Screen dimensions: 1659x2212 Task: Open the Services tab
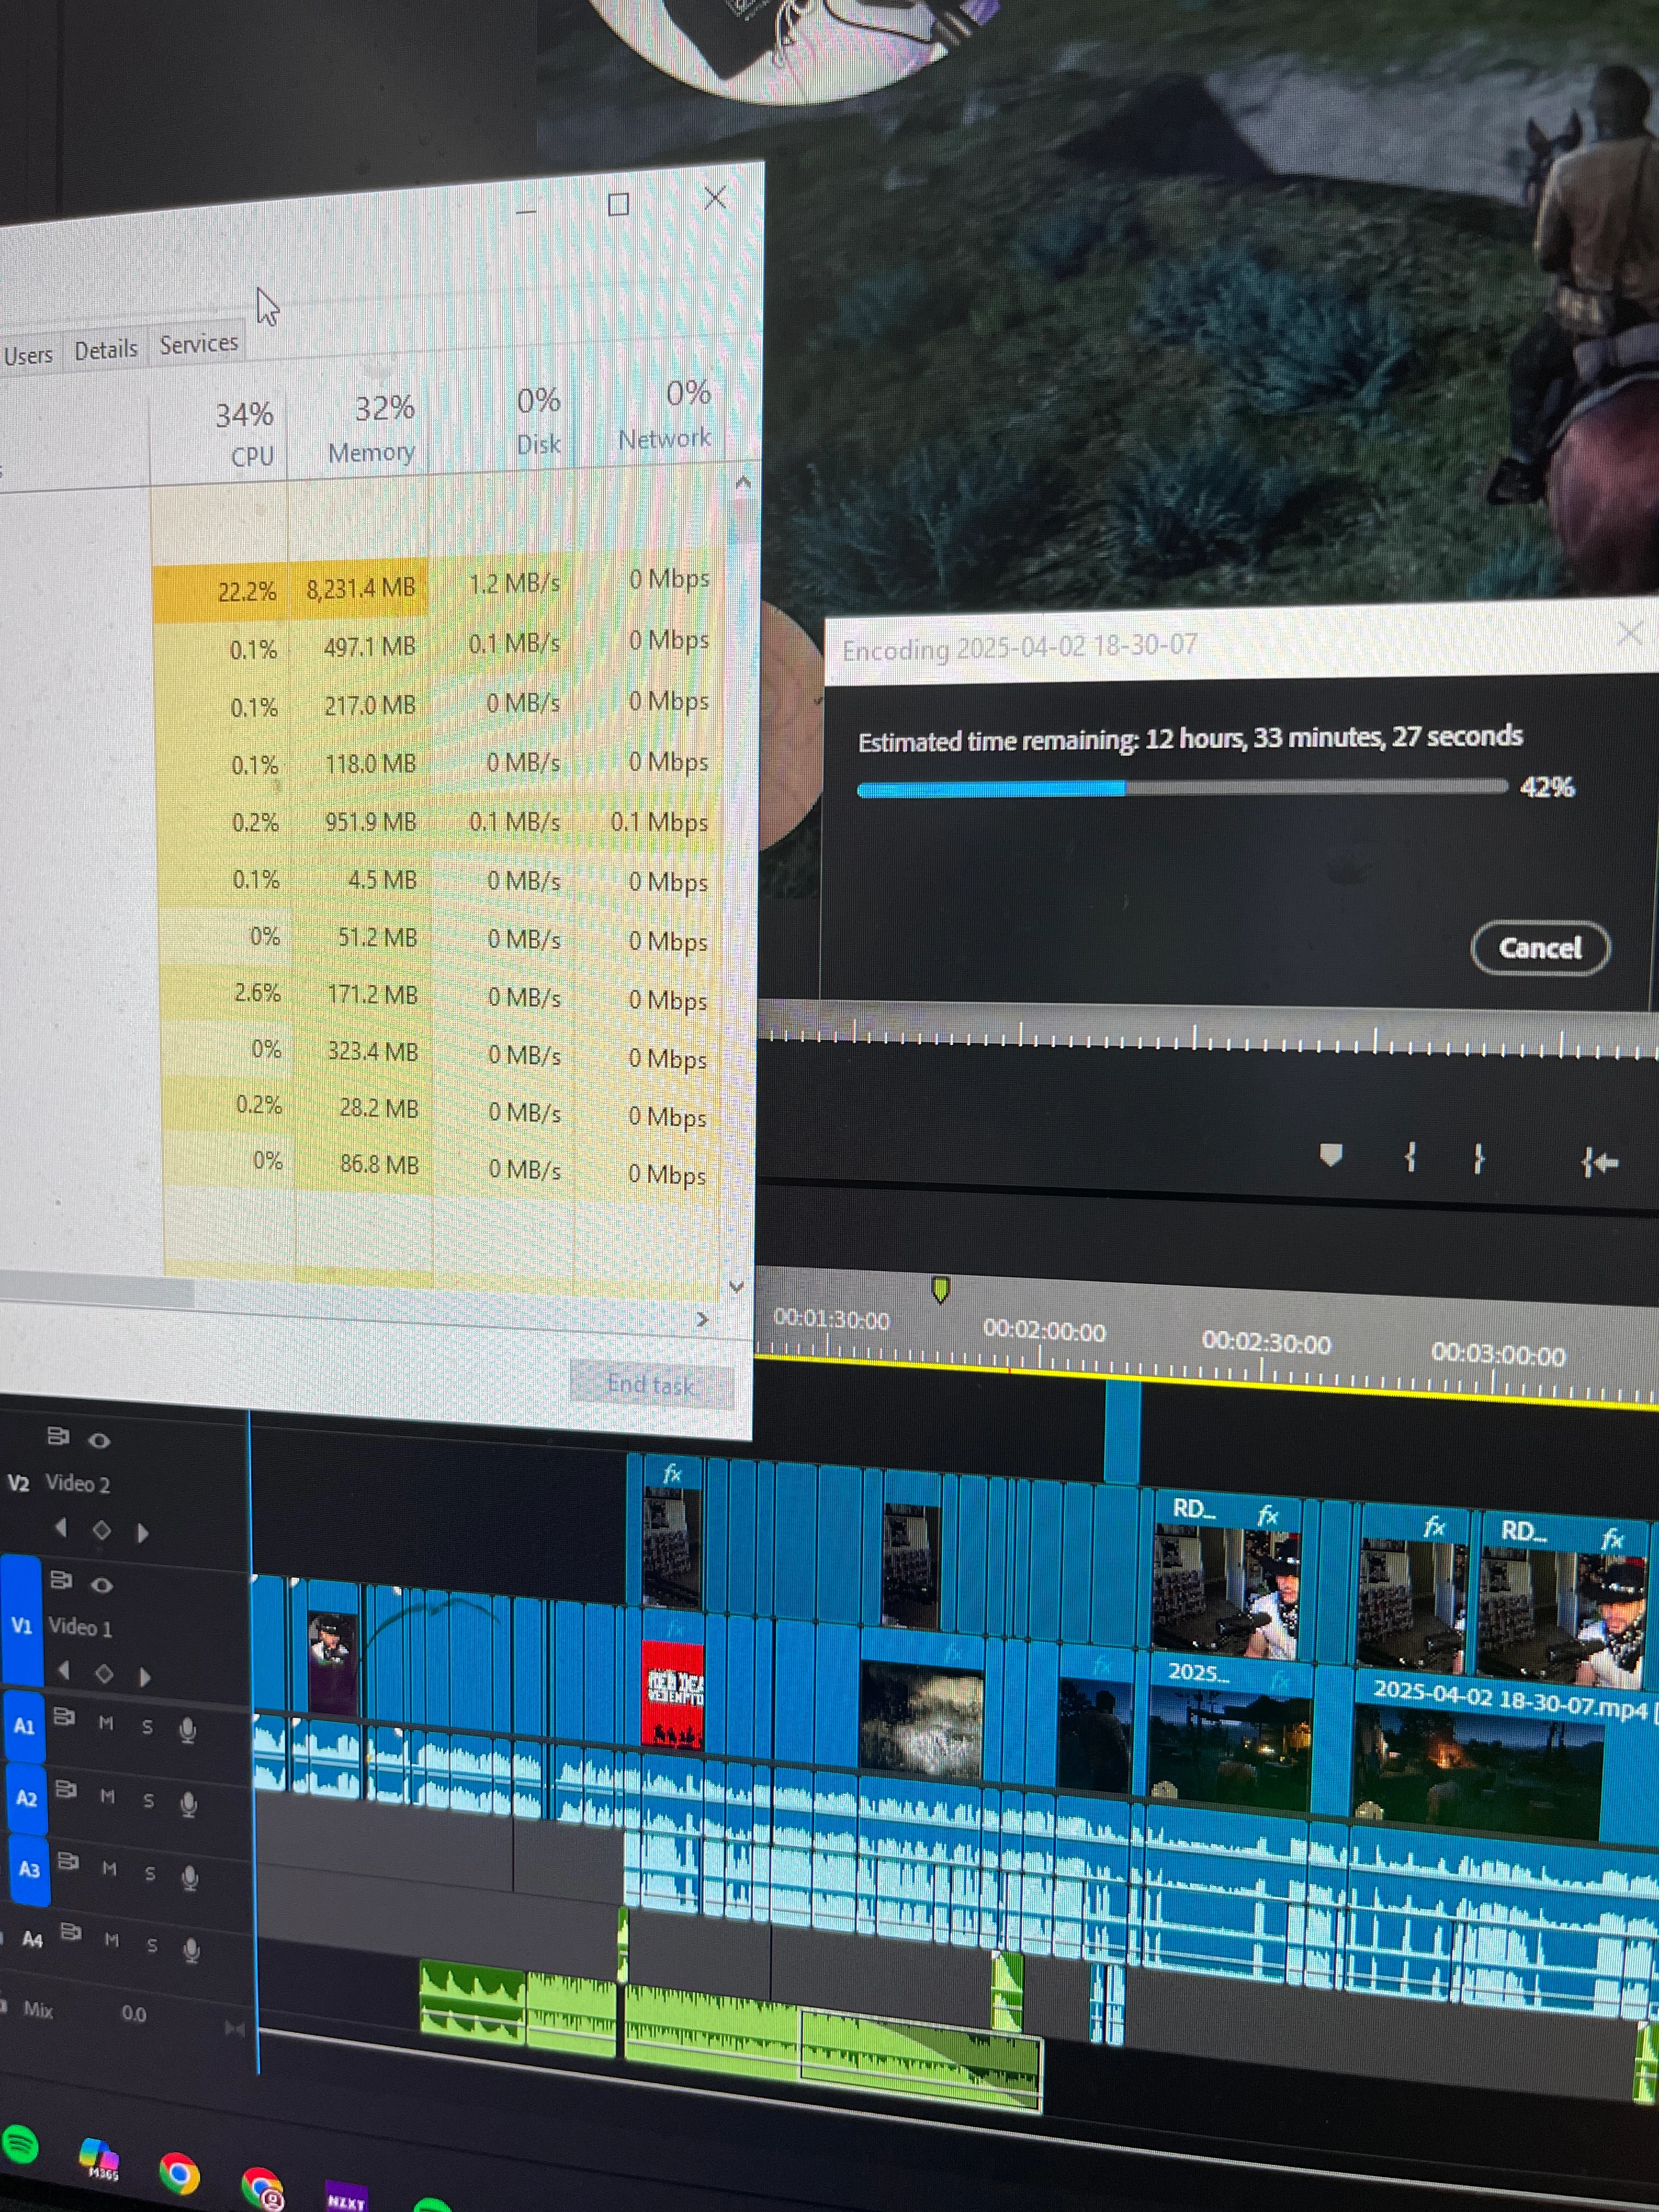coord(199,344)
